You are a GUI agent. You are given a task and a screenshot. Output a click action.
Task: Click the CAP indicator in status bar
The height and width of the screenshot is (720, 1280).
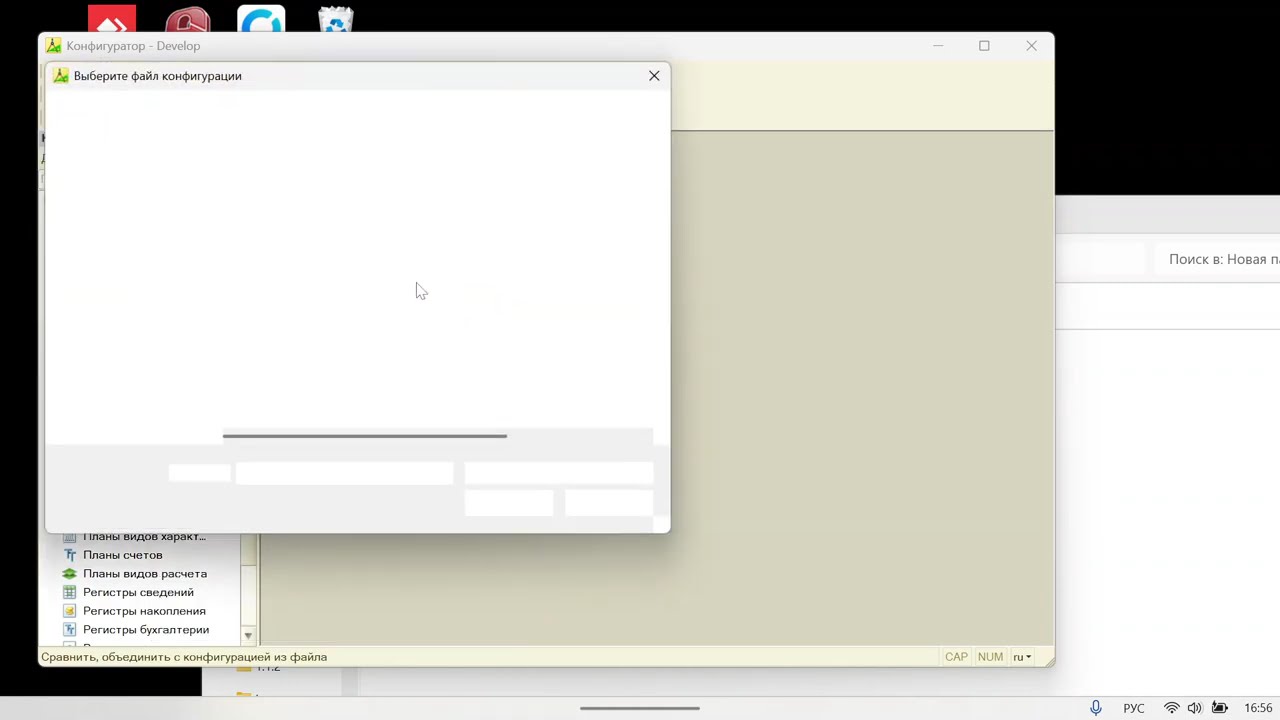[956, 657]
